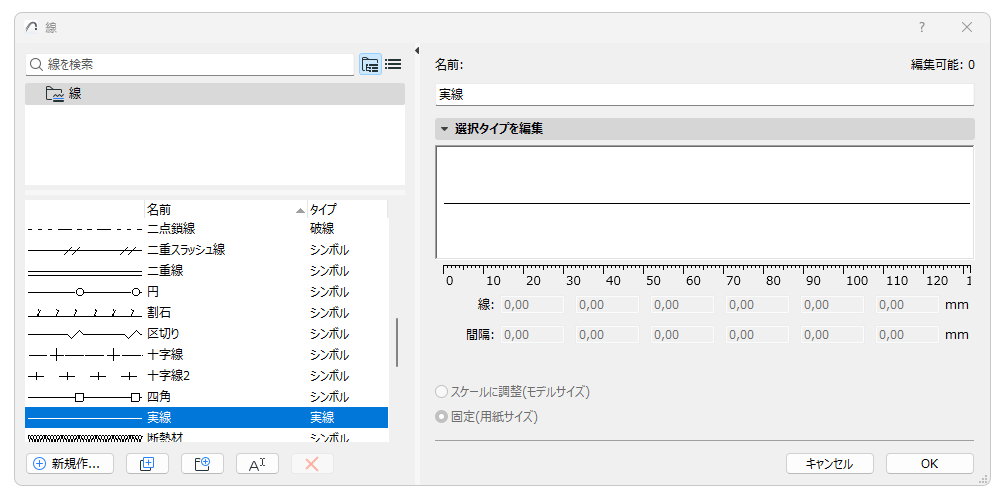This screenshot has width=1005, height=498.
Task: Click the 四角 line symbol preview
Action: coord(85,397)
